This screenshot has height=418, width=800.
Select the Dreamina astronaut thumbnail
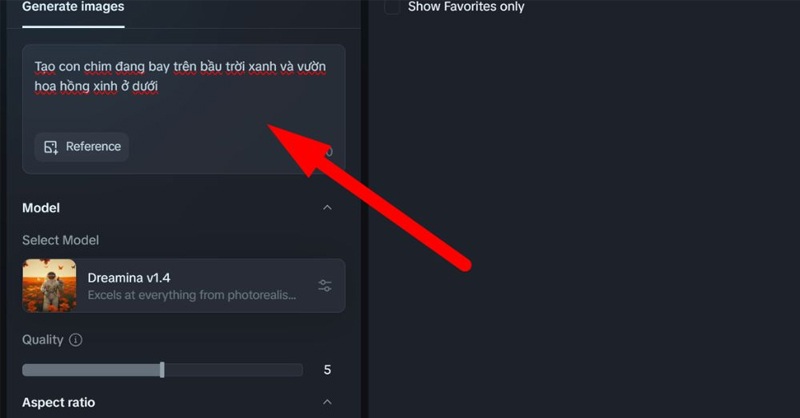click(x=49, y=285)
